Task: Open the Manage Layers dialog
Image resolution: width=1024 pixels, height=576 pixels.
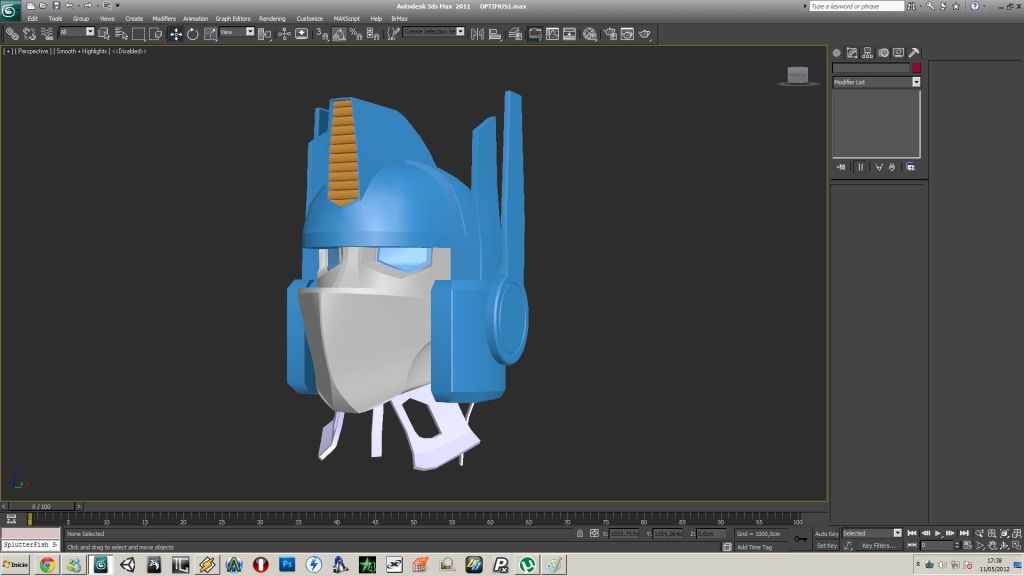Action: [x=515, y=34]
